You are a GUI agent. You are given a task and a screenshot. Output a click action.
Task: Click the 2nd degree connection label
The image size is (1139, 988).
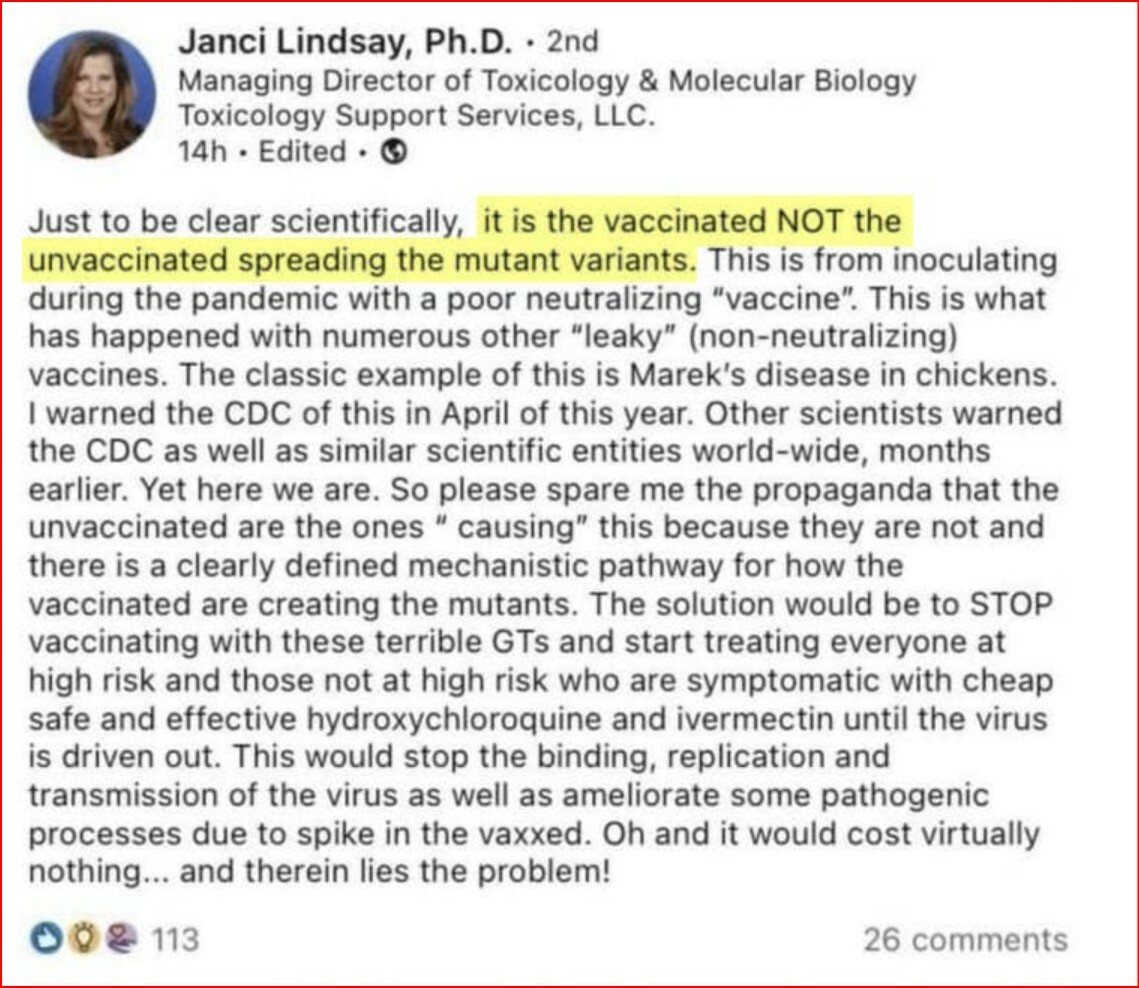[x=573, y=41]
